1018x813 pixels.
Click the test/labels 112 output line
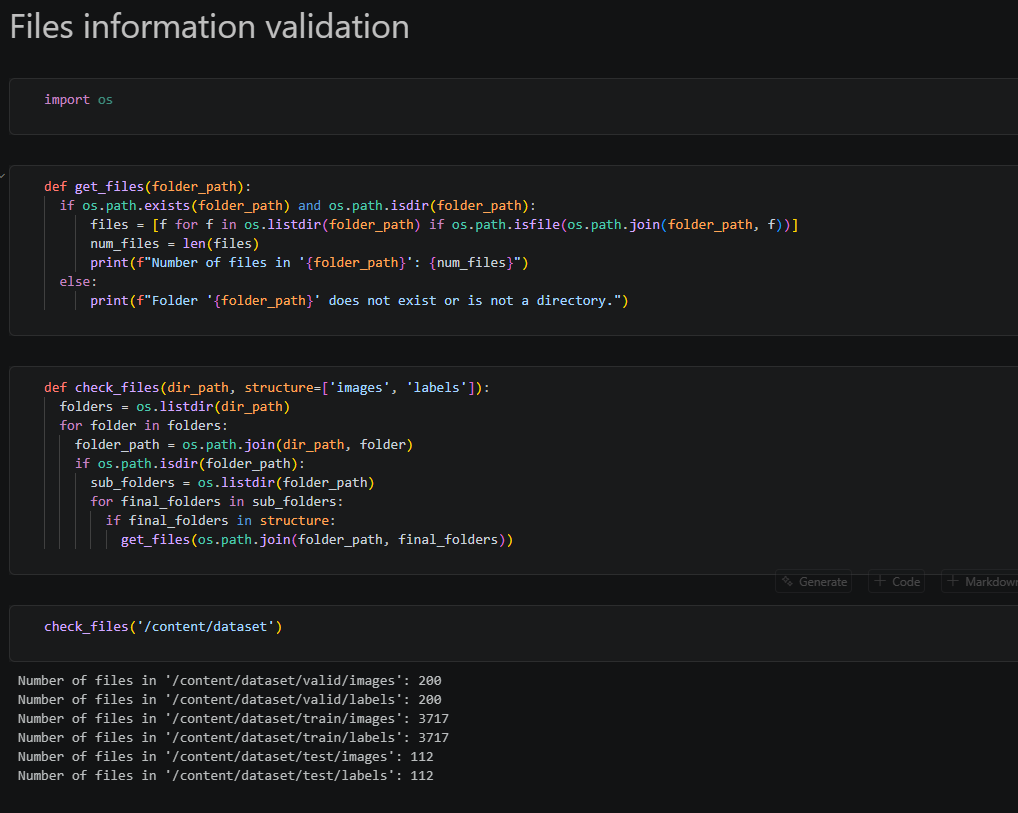[x=225, y=775]
